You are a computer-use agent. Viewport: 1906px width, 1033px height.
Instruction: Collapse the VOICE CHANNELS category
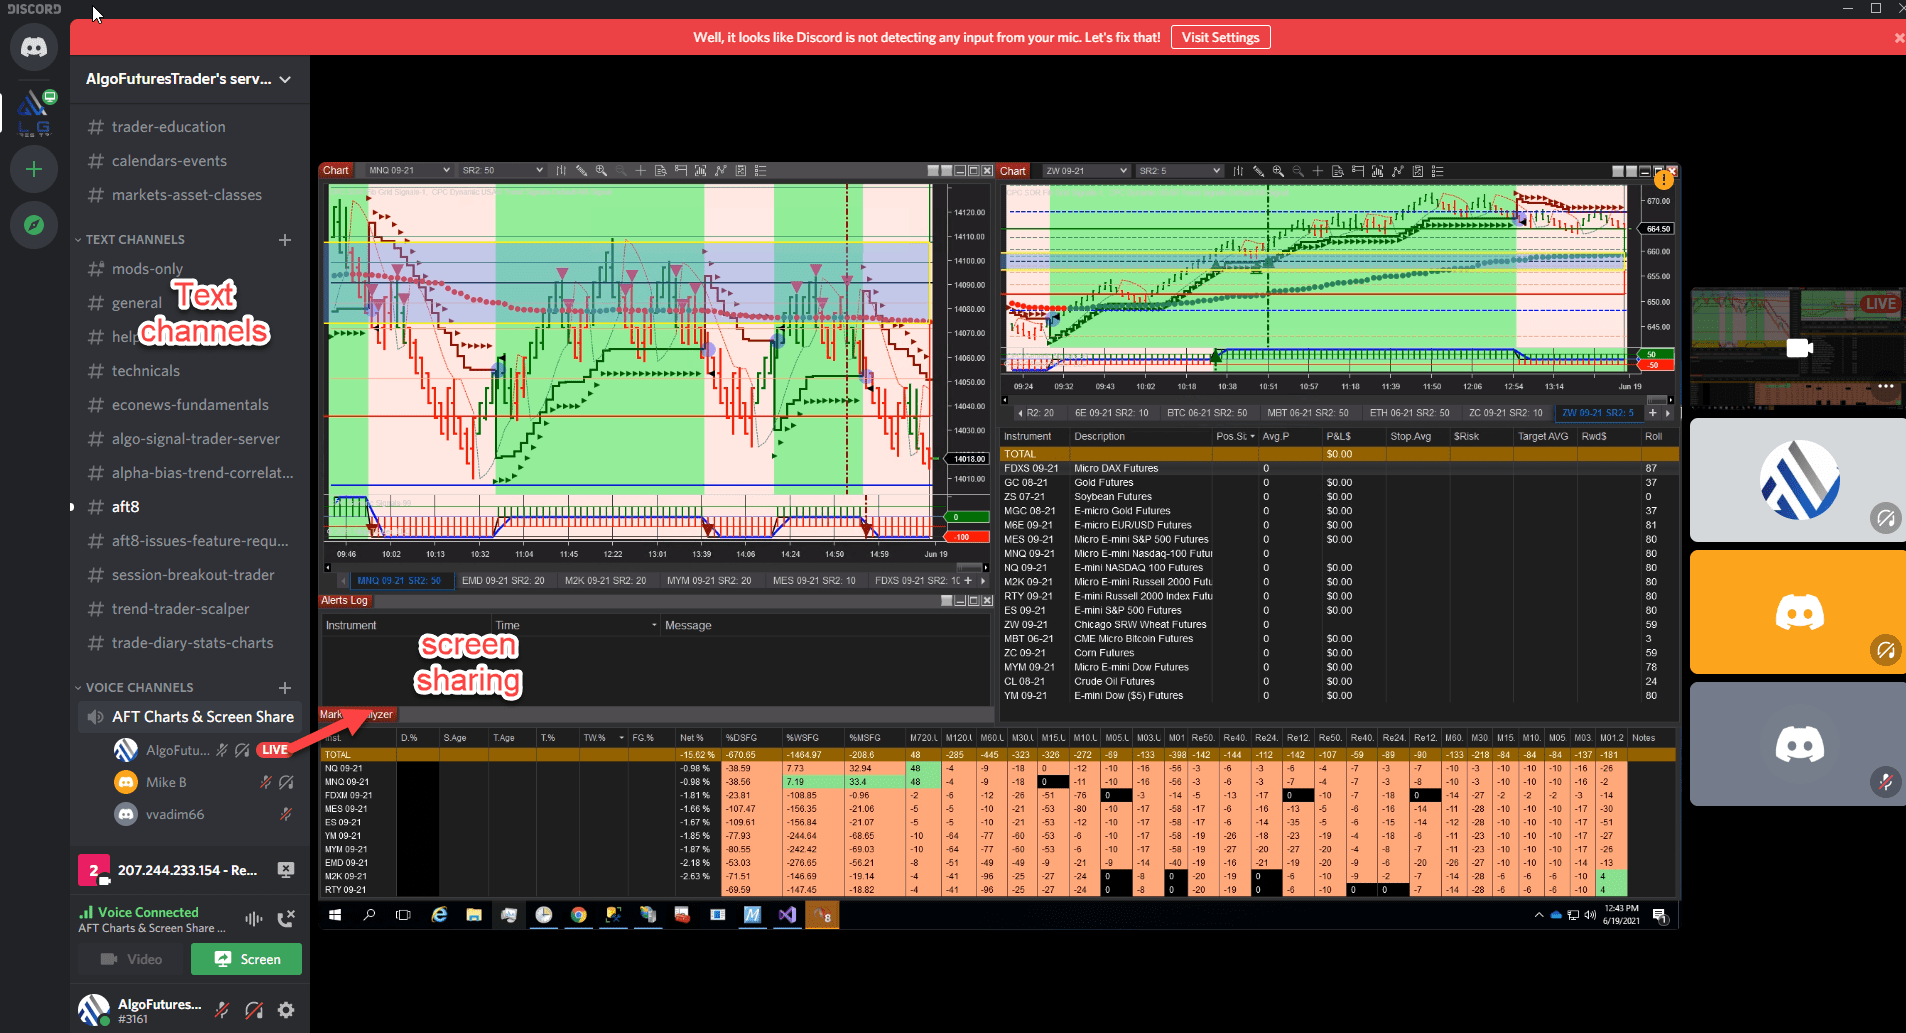134,688
